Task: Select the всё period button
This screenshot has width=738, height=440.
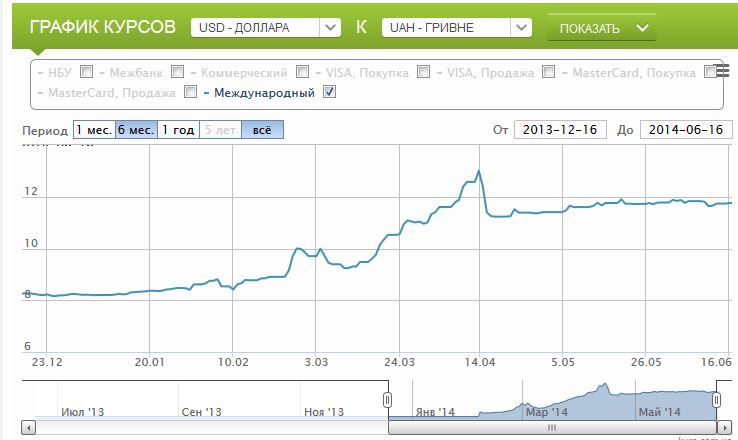Action: [262, 130]
